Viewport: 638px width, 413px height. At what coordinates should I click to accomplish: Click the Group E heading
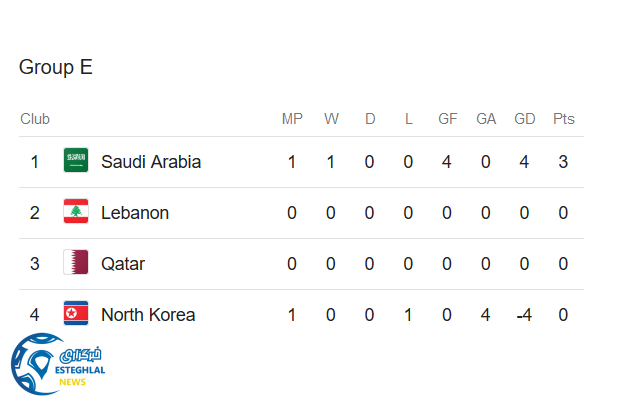56,68
